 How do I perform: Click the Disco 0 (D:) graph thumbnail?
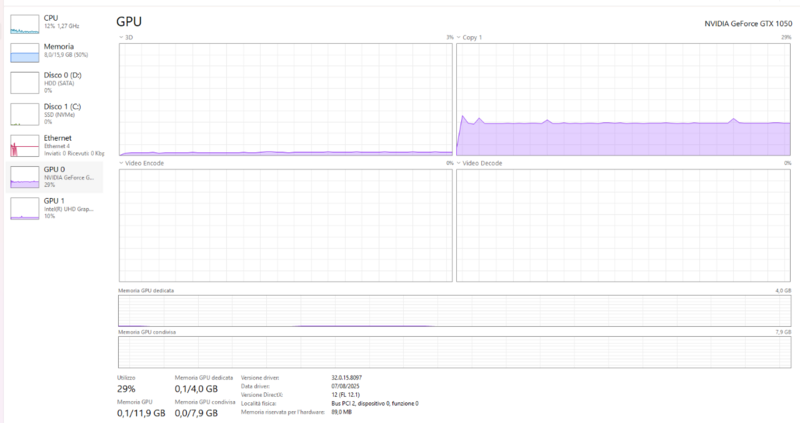point(24,84)
